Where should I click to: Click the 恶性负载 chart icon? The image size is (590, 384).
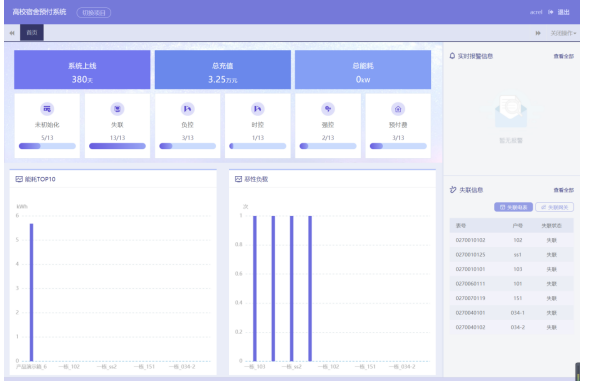(x=238, y=179)
